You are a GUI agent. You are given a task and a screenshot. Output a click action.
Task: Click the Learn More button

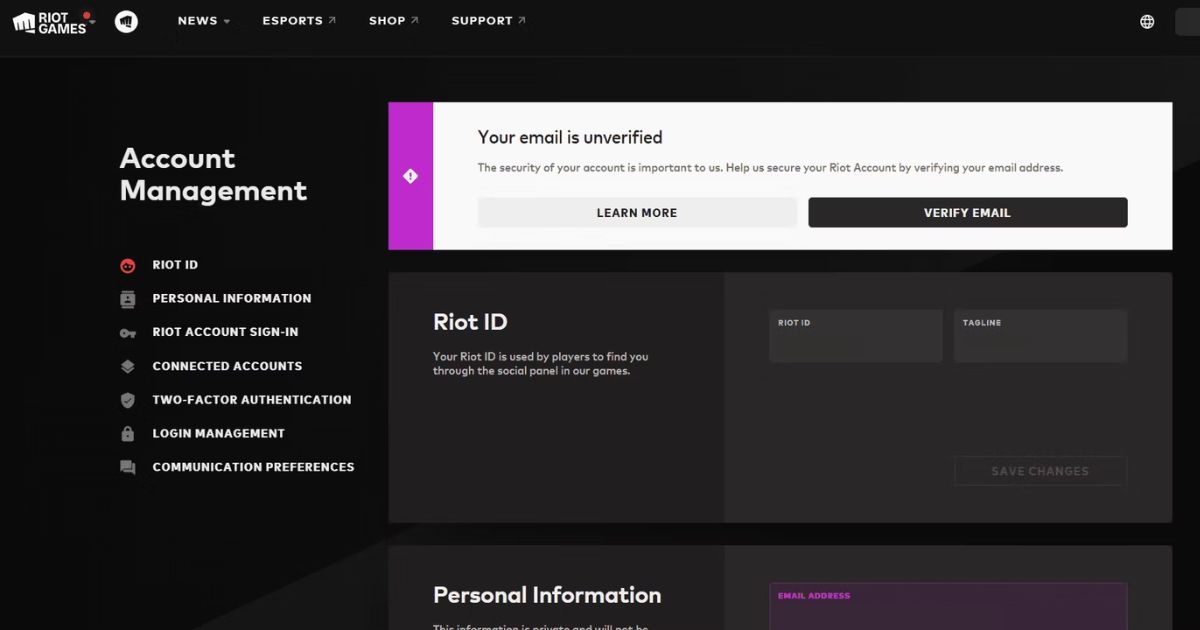tap(637, 213)
